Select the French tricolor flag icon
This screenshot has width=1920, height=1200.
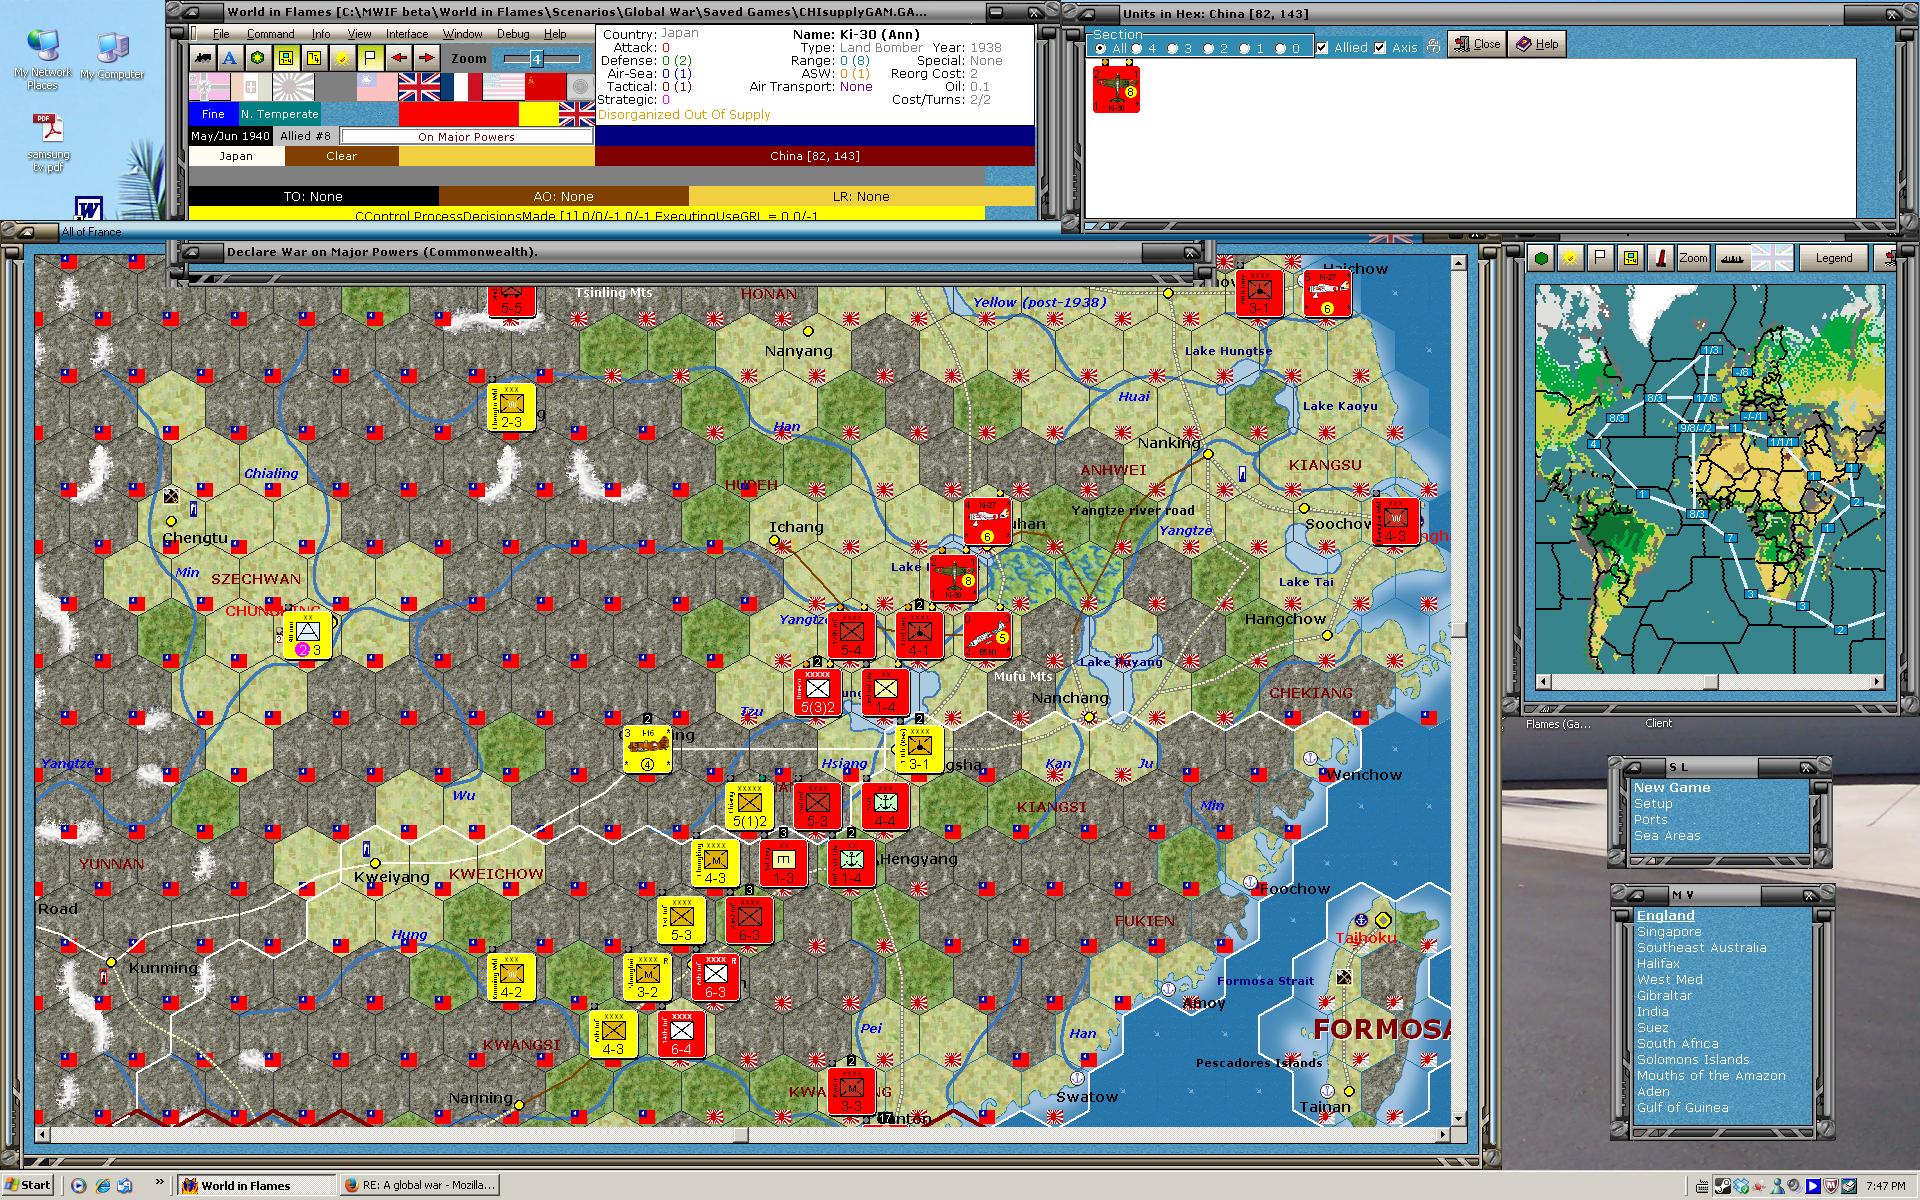(461, 87)
